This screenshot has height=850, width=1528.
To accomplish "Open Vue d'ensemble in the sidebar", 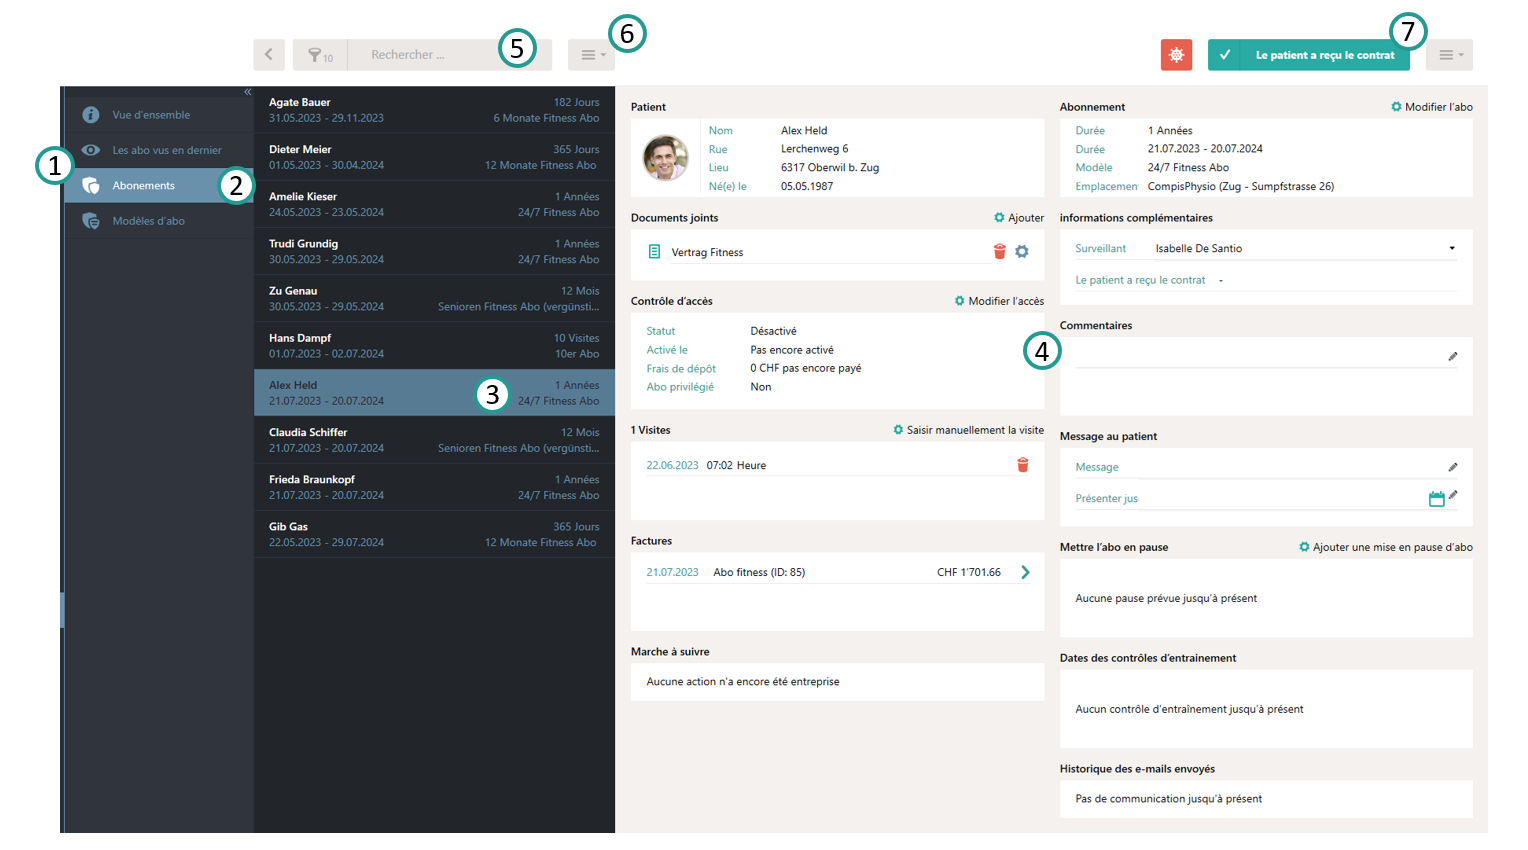I will [x=151, y=115].
